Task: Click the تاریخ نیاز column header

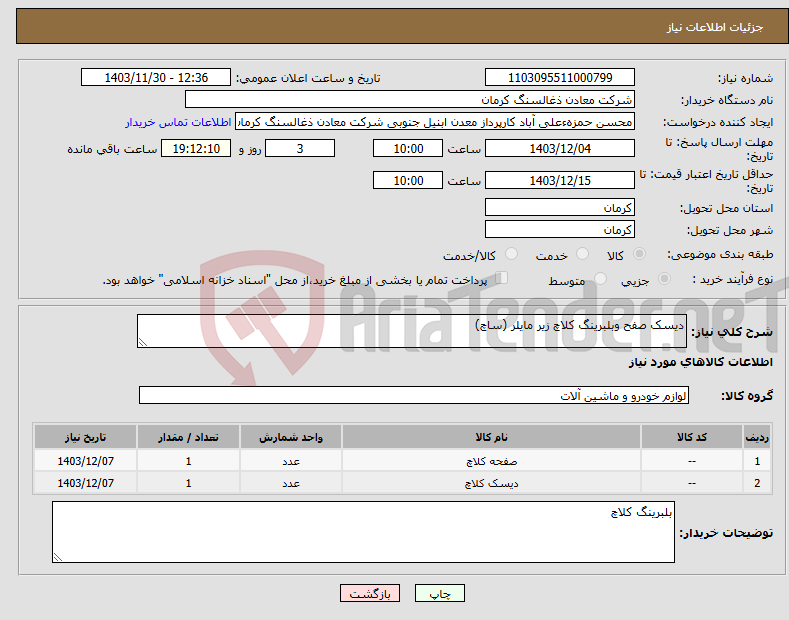Action: click(x=86, y=437)
